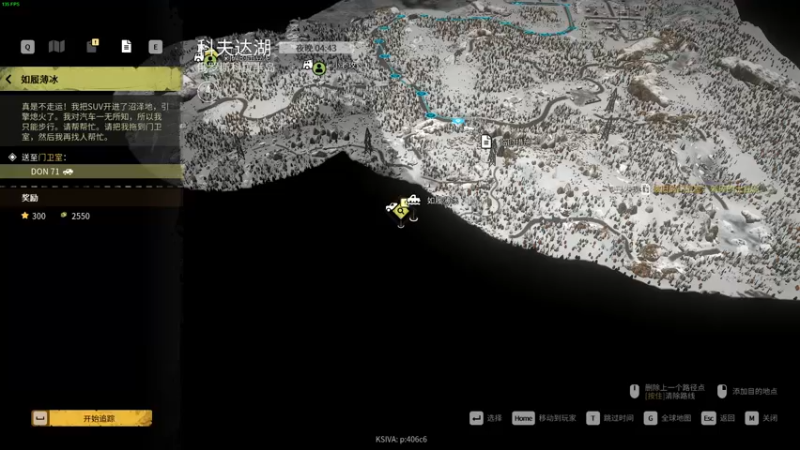The image size is (800, 450).
Task: Click the circular marker below first player icon
Action: pos(207,92)
